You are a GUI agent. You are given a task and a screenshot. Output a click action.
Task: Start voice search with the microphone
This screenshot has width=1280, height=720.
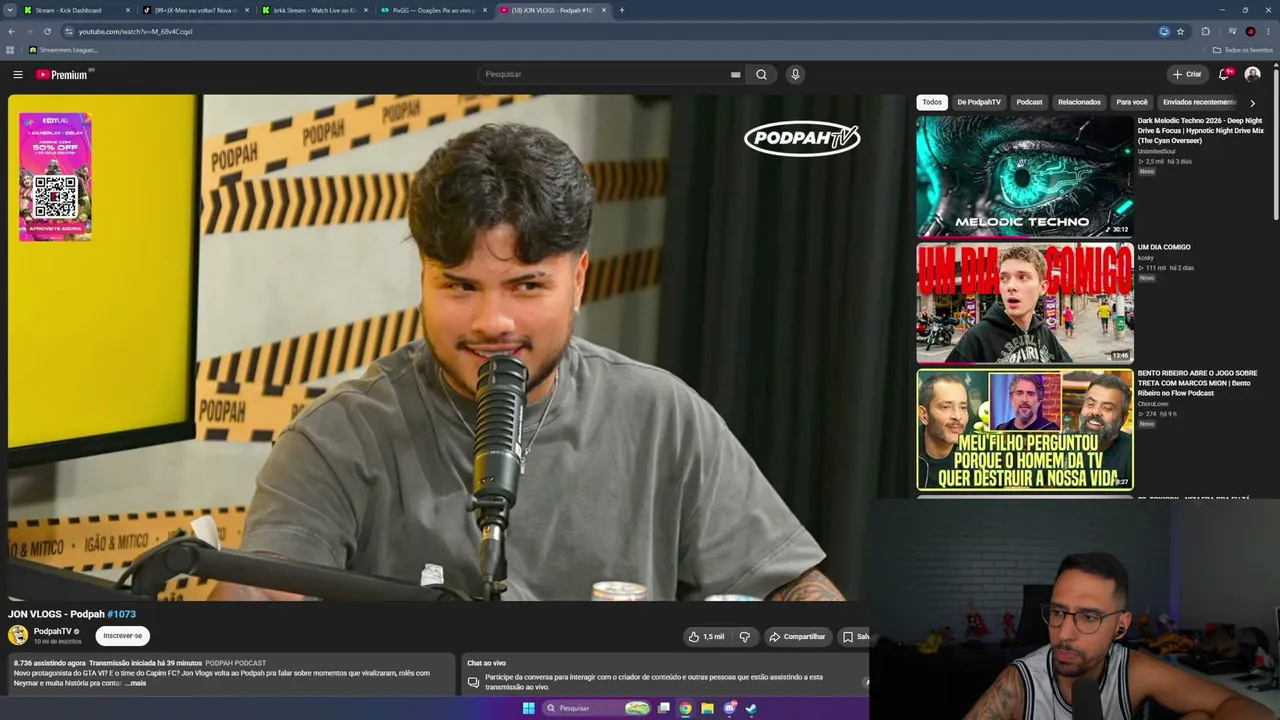point(795,75)
